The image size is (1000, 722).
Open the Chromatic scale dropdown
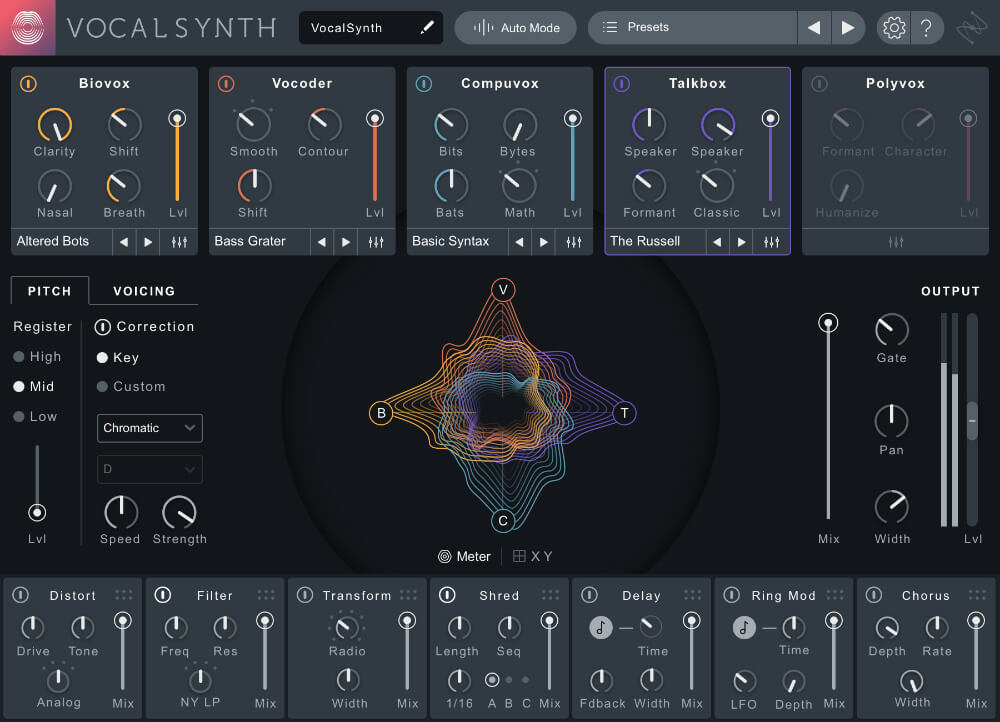(x=149, y=428)
